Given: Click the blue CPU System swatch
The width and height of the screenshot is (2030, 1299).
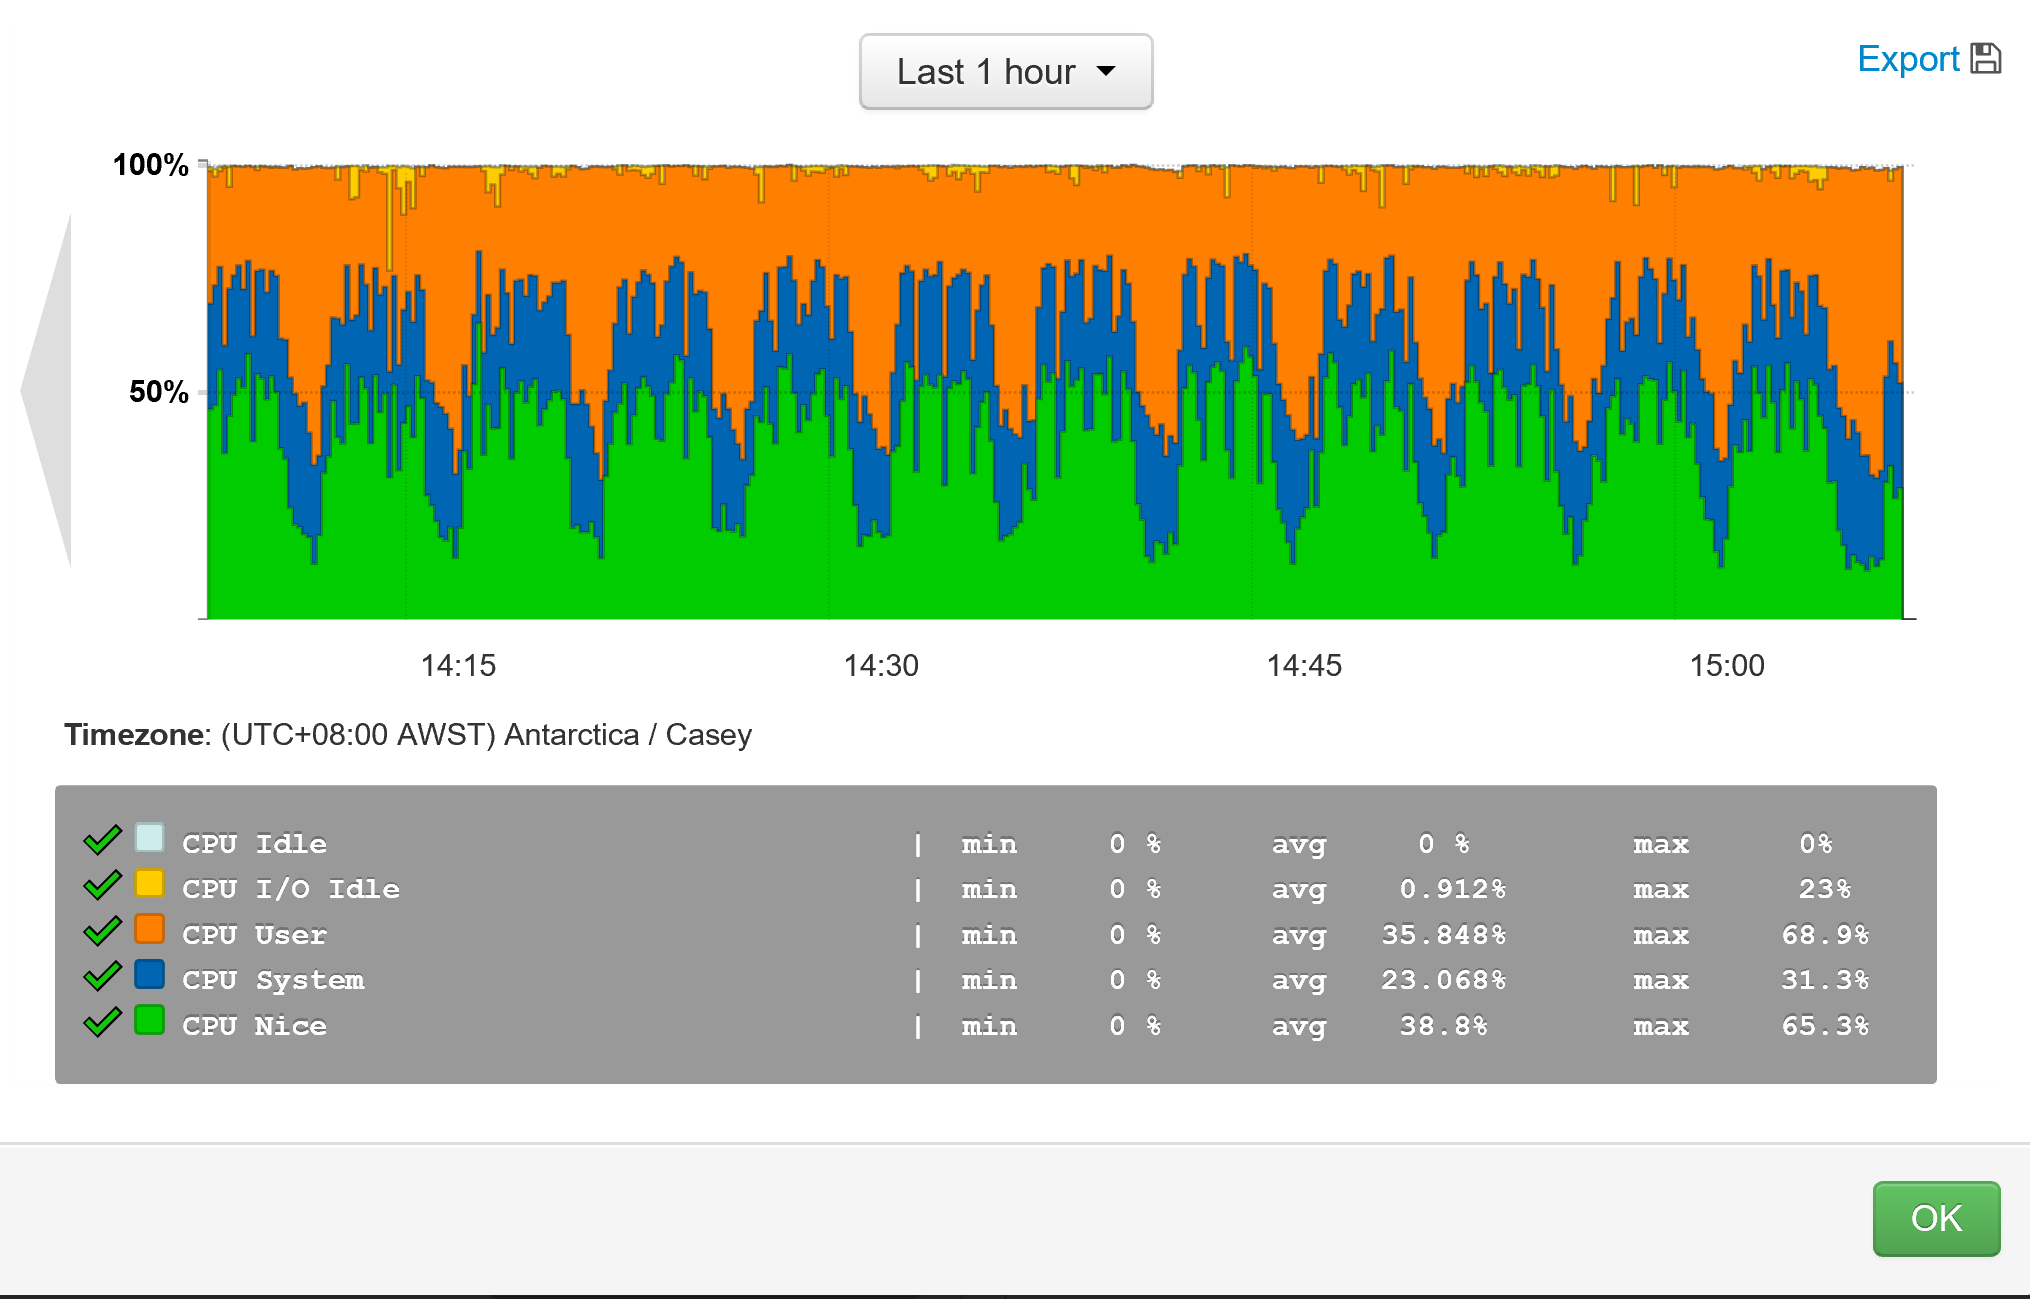Looking at the screenshot, I should point(149,974).
